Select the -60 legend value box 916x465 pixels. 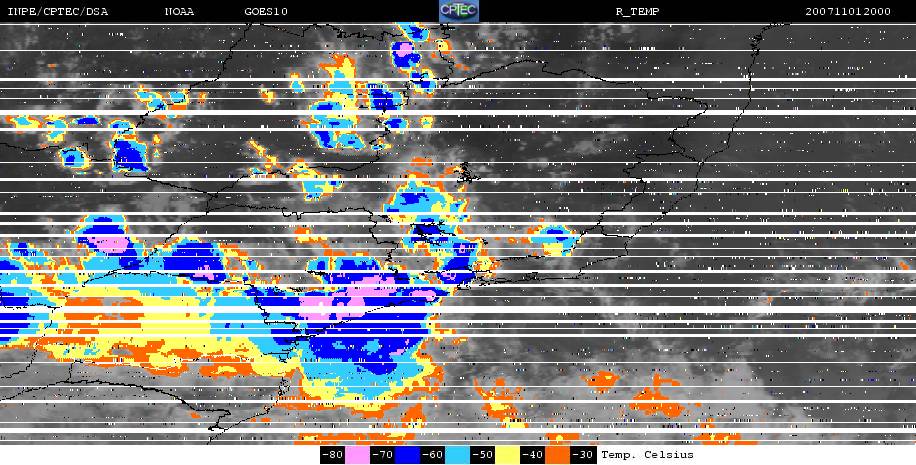click(433, 455)
